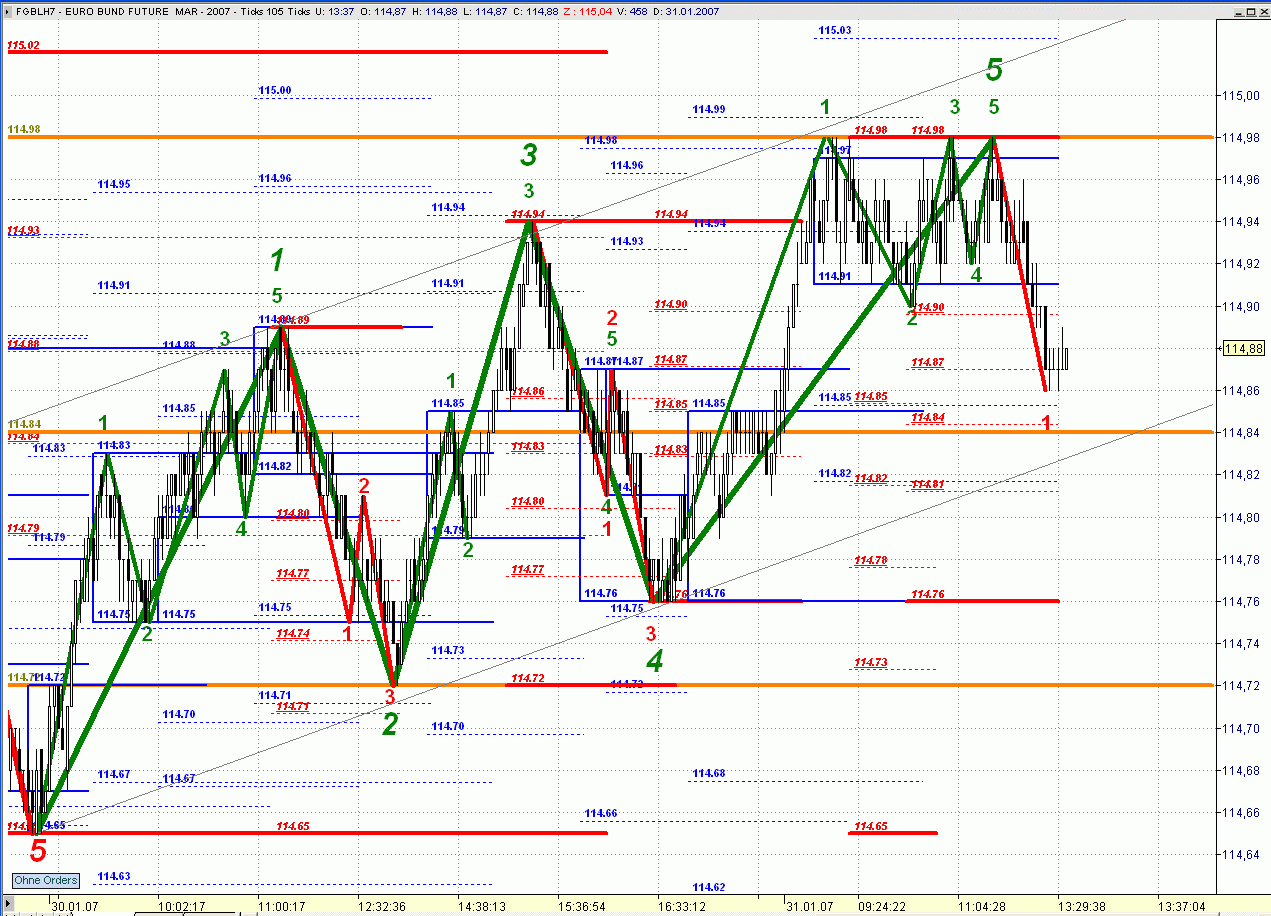The width and height of the screenshot is (1271, 916).
Task: Click the red 114.81 level label
Action: 927,485
